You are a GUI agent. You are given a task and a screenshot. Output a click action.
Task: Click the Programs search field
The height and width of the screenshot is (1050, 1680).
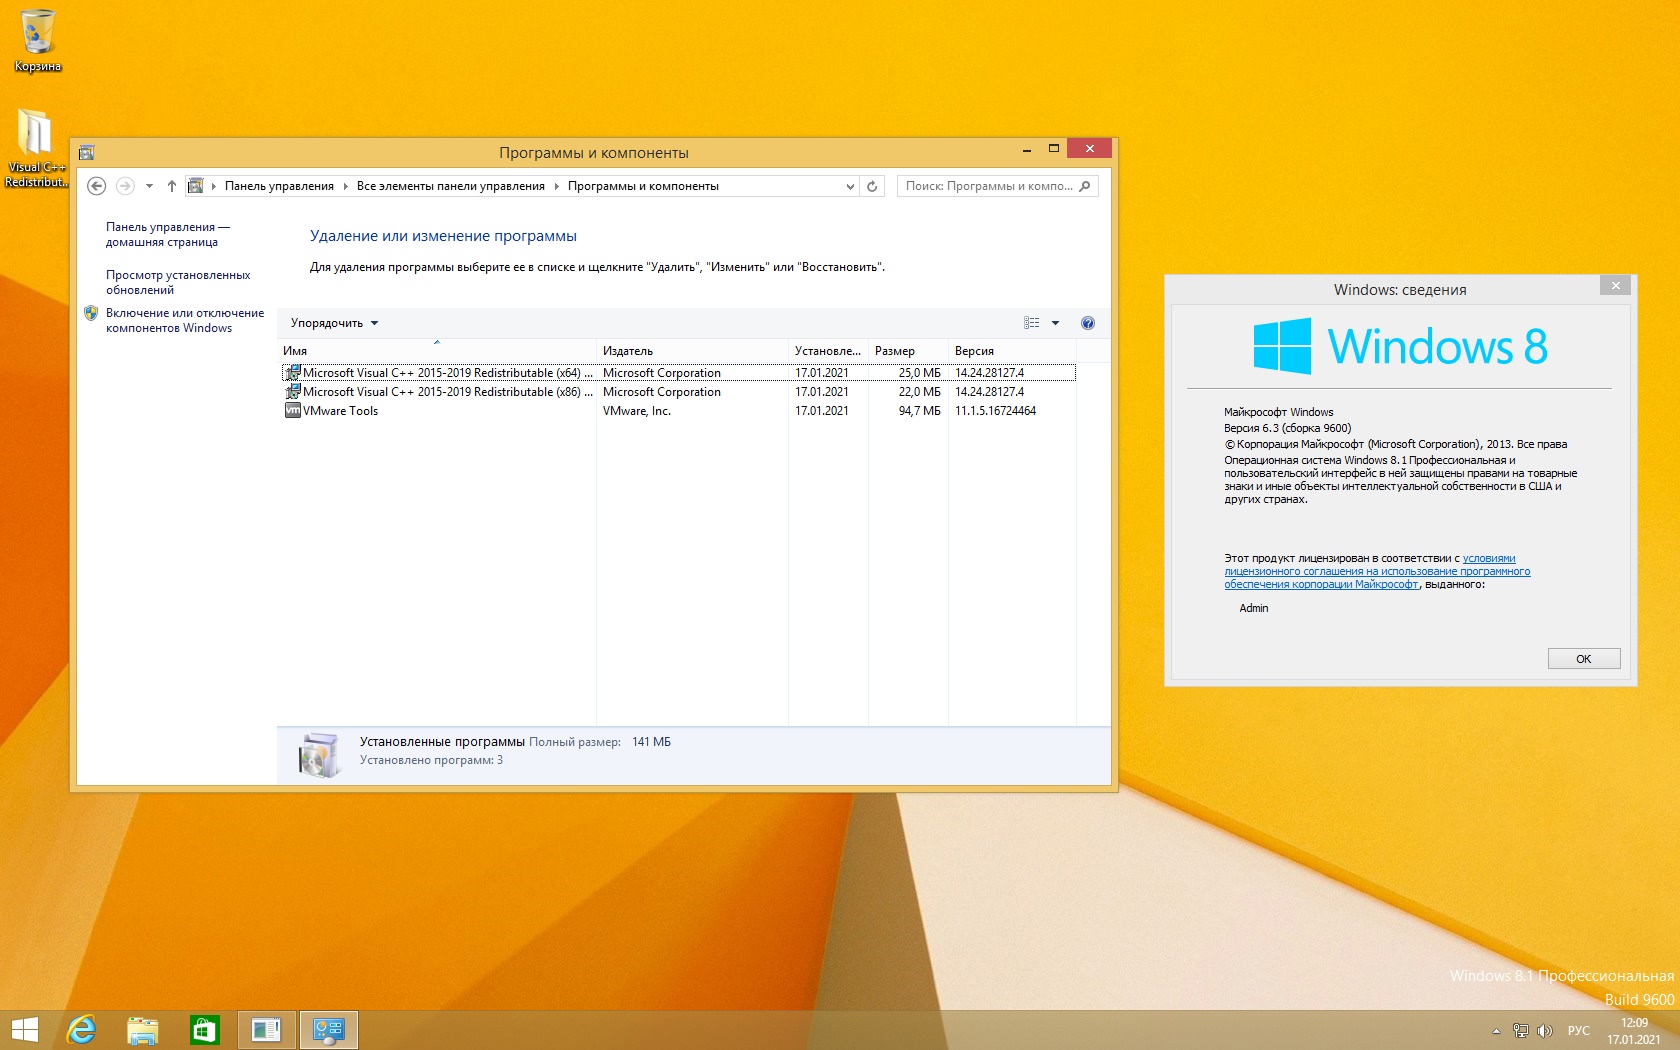[x=990, y=186]
